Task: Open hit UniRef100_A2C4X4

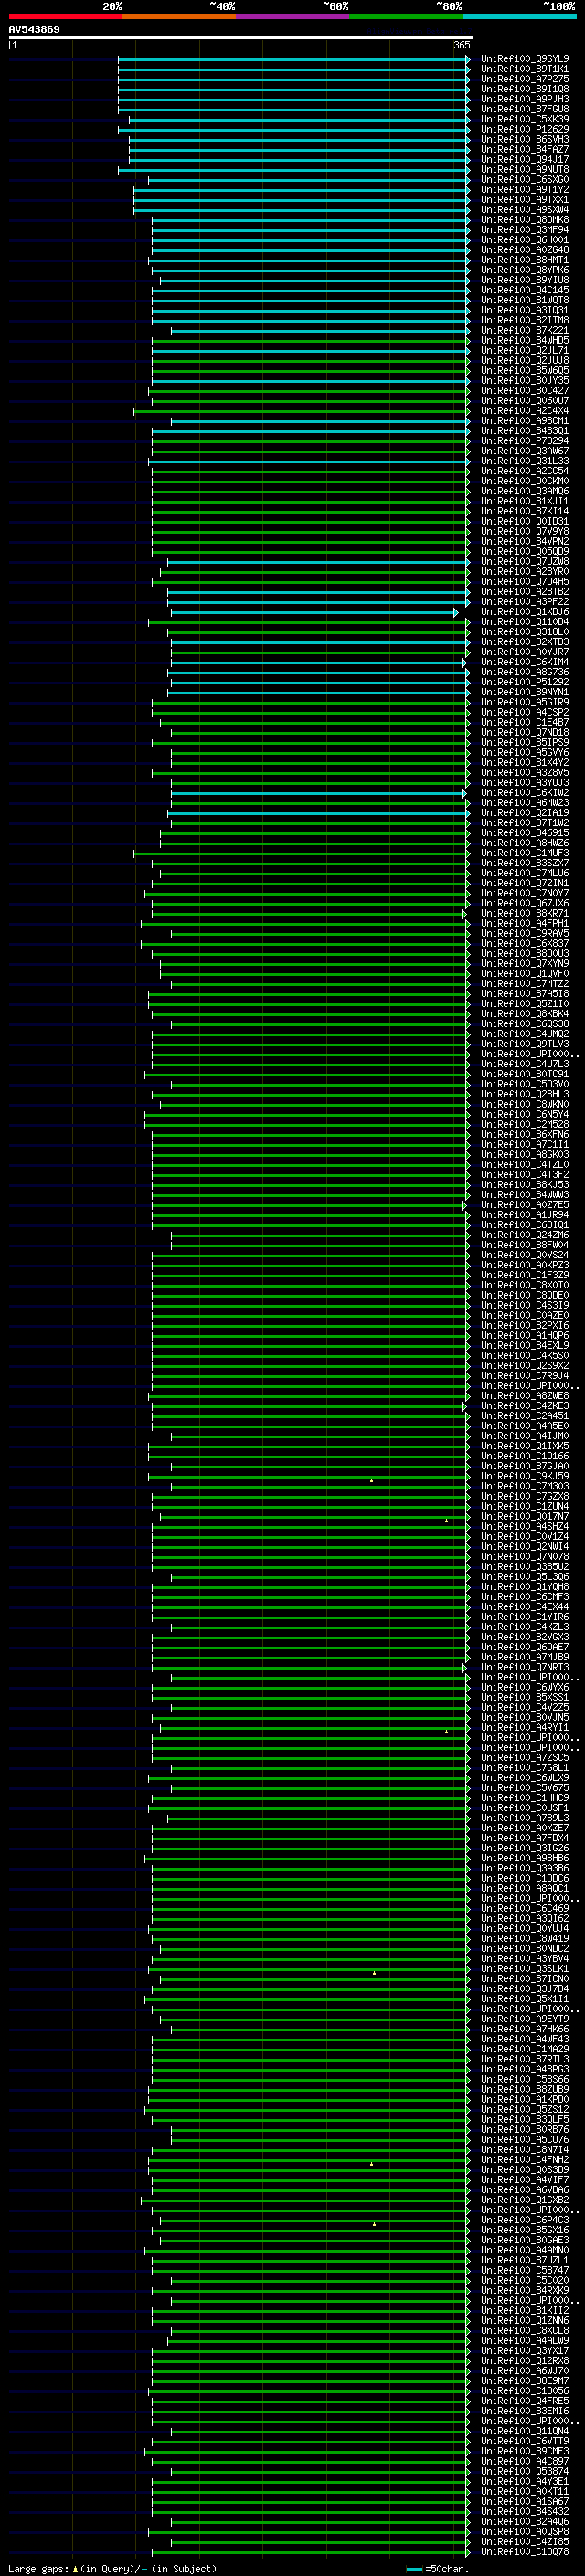Action: [x=525, y=411]
